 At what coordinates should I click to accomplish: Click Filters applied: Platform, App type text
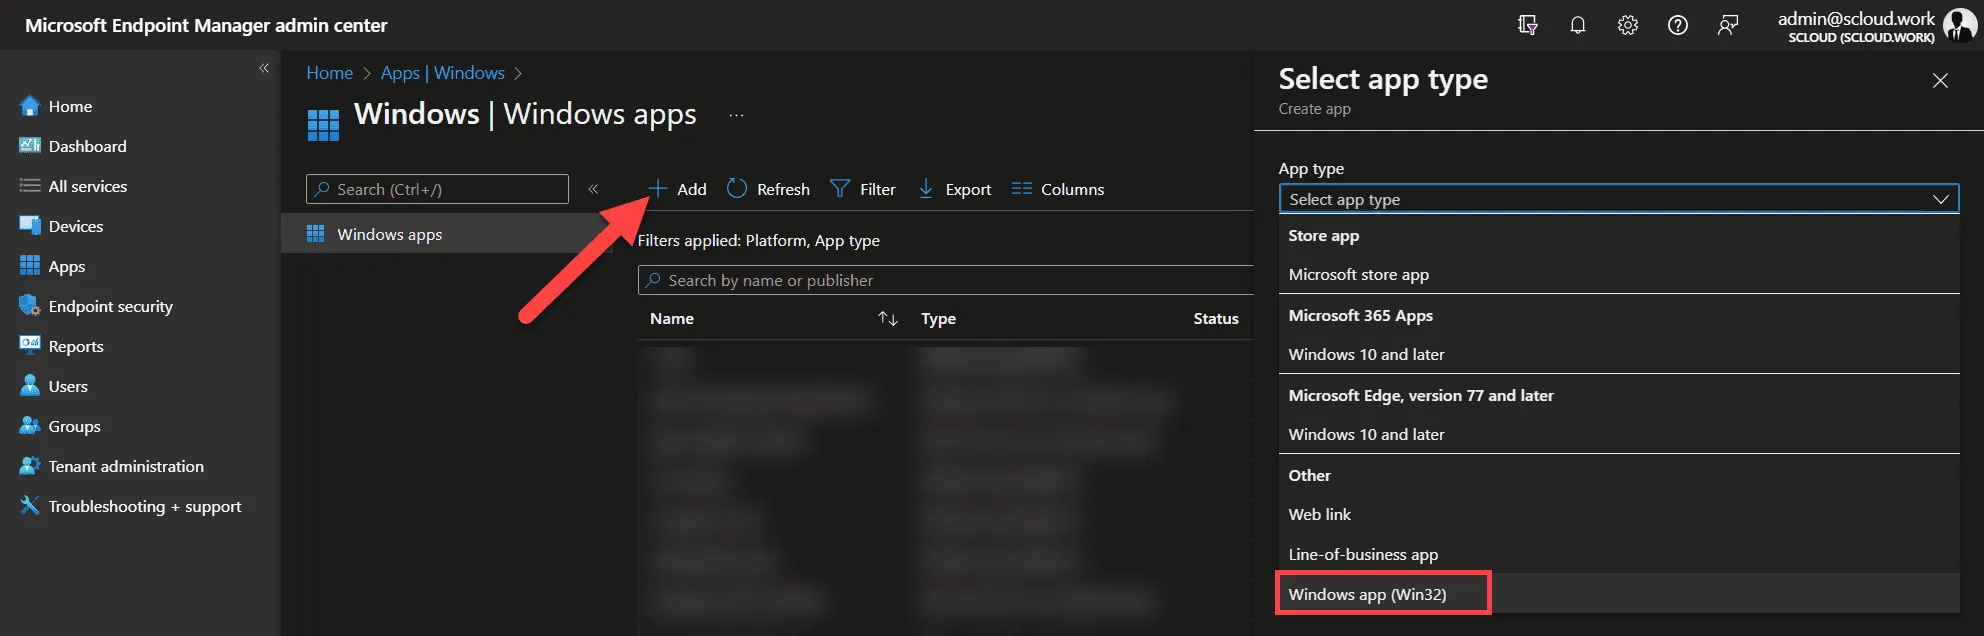pos(759,240)
